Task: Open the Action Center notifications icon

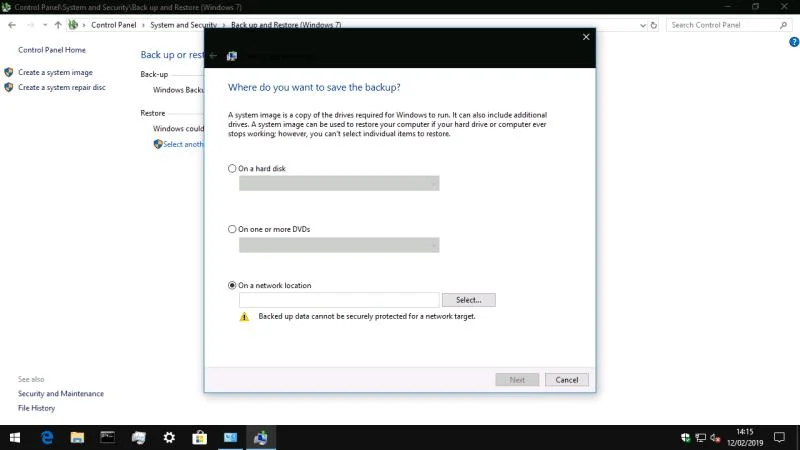Action: point(779,437)
